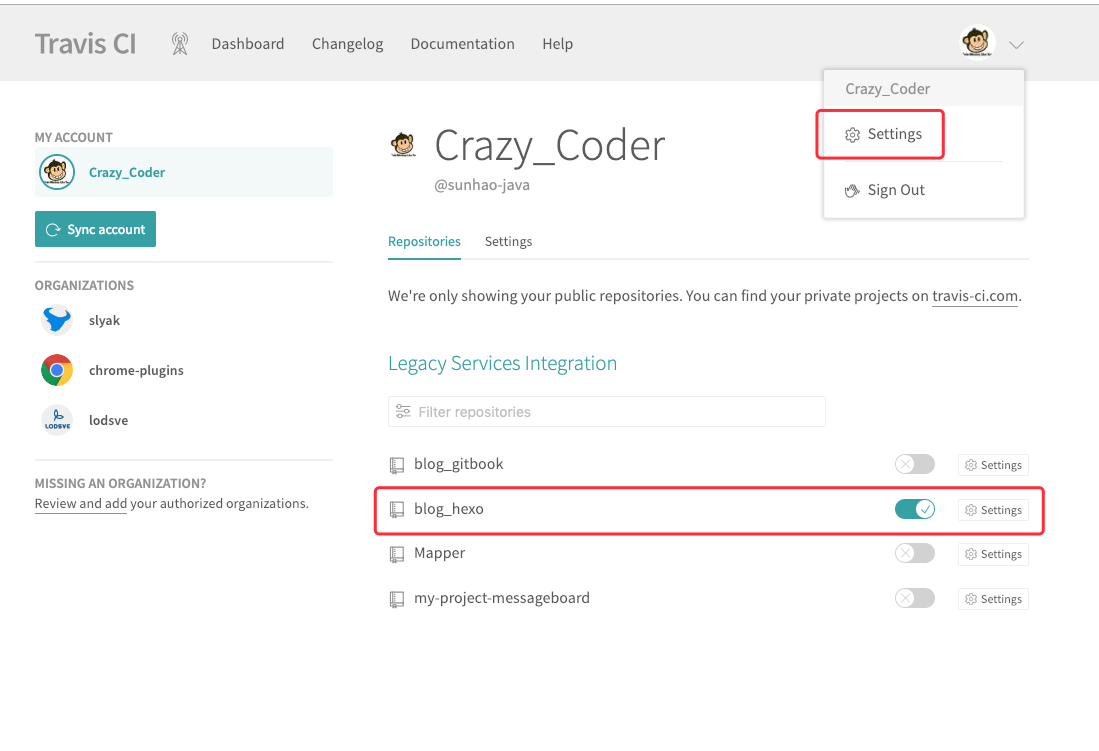
Task: Turn on the my-project-messageboard toggle
Action: tap(915, 598)
